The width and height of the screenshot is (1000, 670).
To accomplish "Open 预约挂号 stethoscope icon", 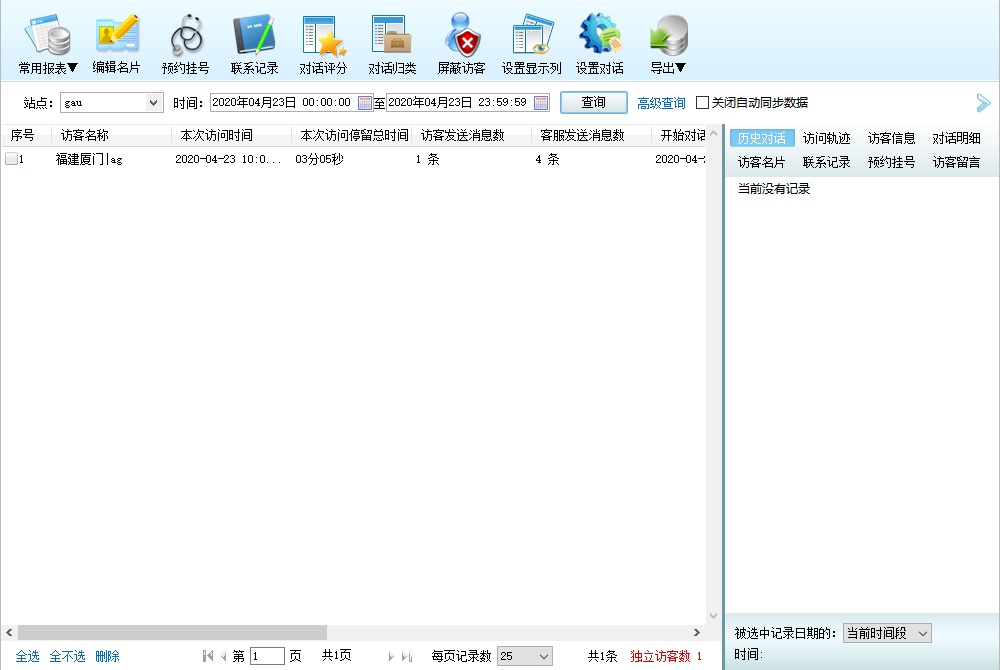I will point(185,37).
